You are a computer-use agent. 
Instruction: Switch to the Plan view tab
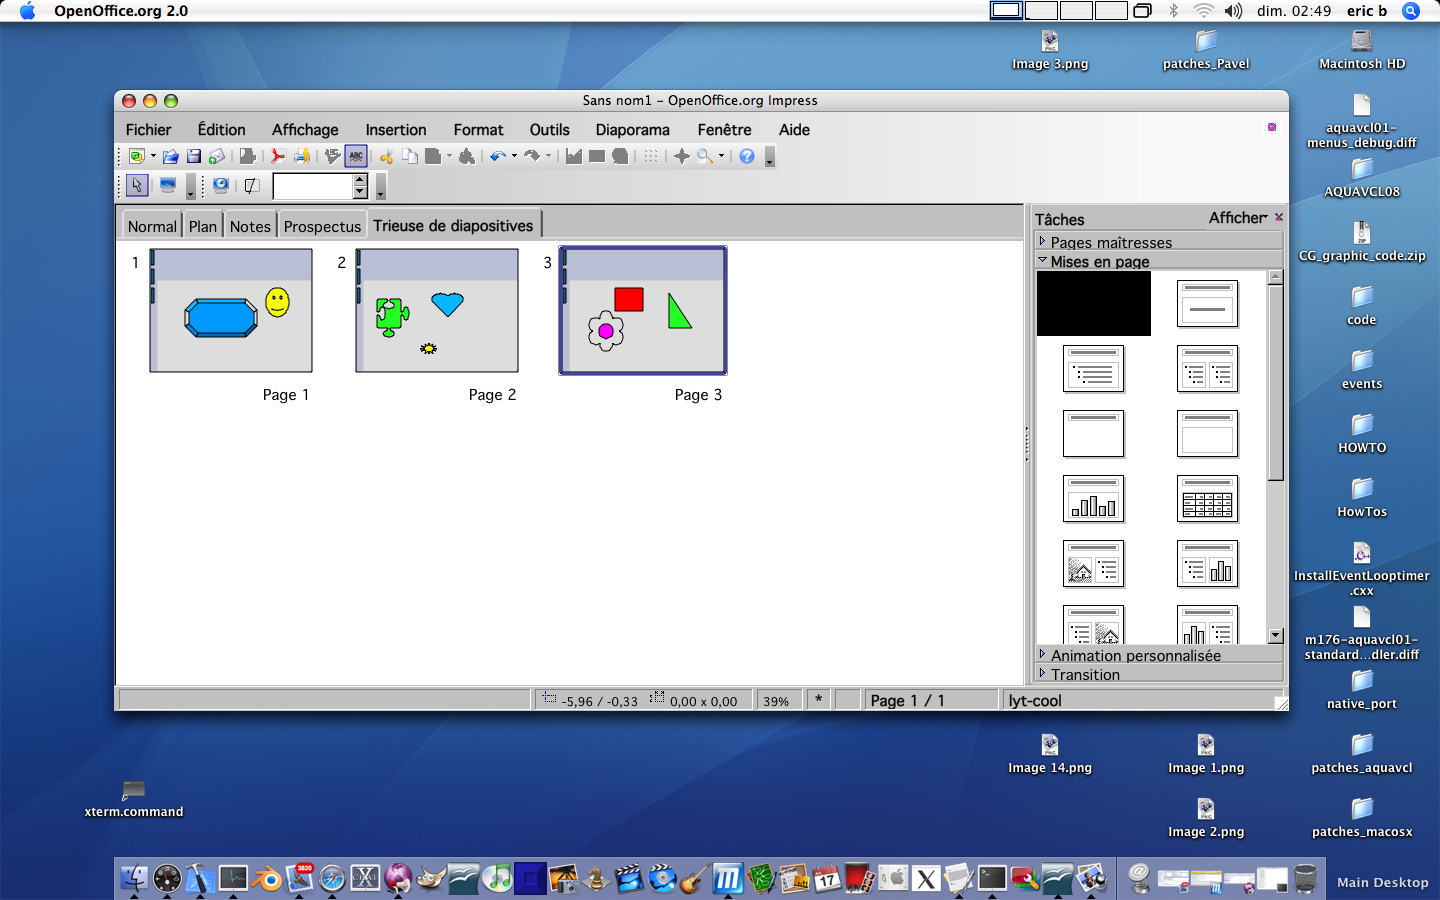[x=203, y=226]
